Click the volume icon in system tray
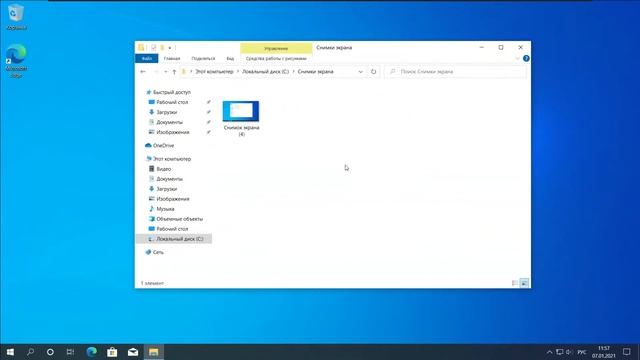Viewport: 640px width, 360px height. click(569, 352)
